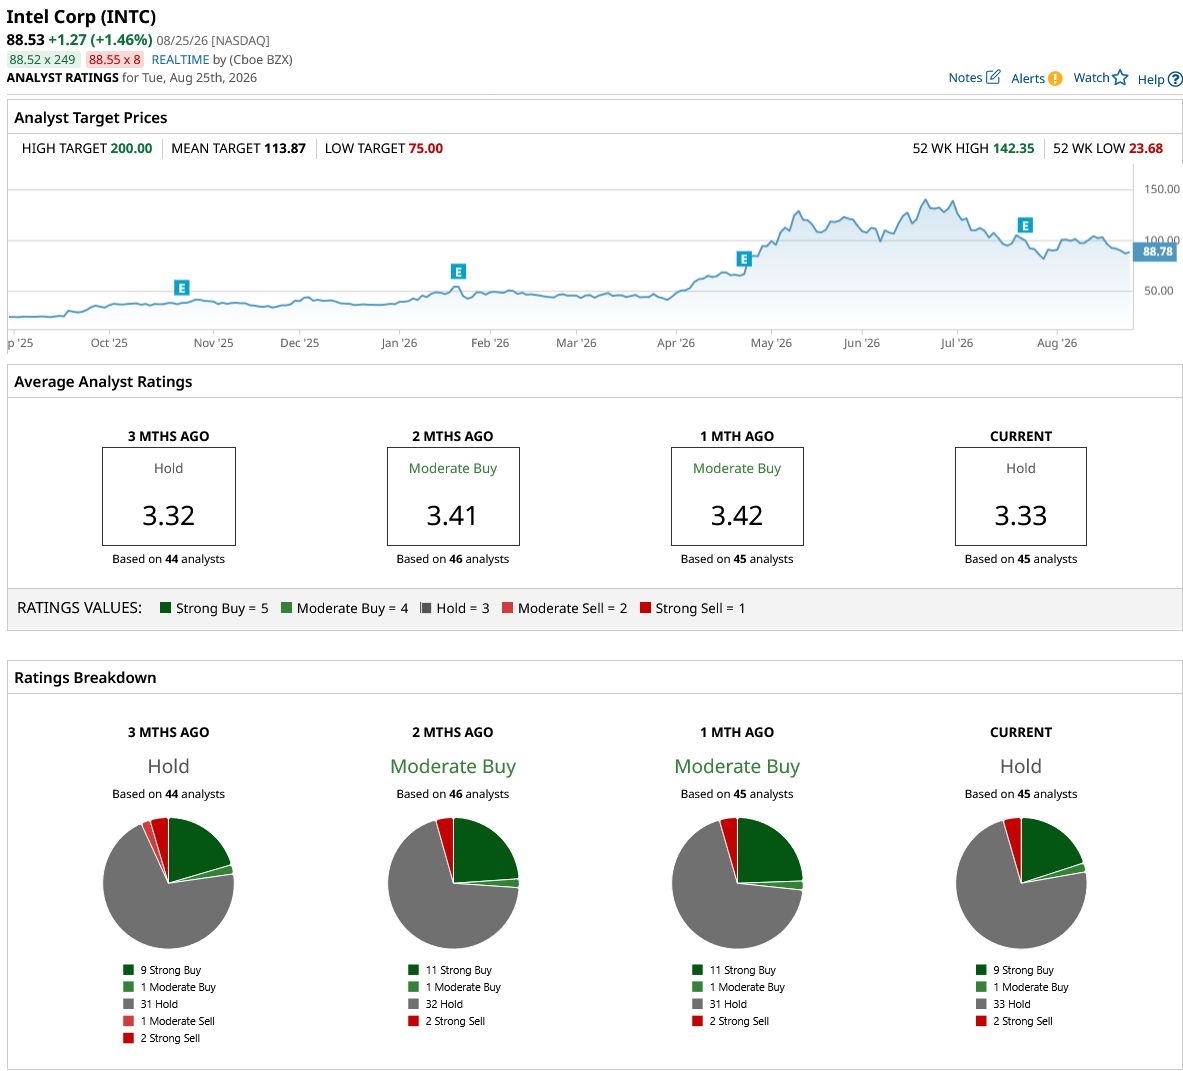Click 9 Strong Buy legend under CURRENT
1183x1071 pixels.
pyautogui.click(x=1016, y=970)
